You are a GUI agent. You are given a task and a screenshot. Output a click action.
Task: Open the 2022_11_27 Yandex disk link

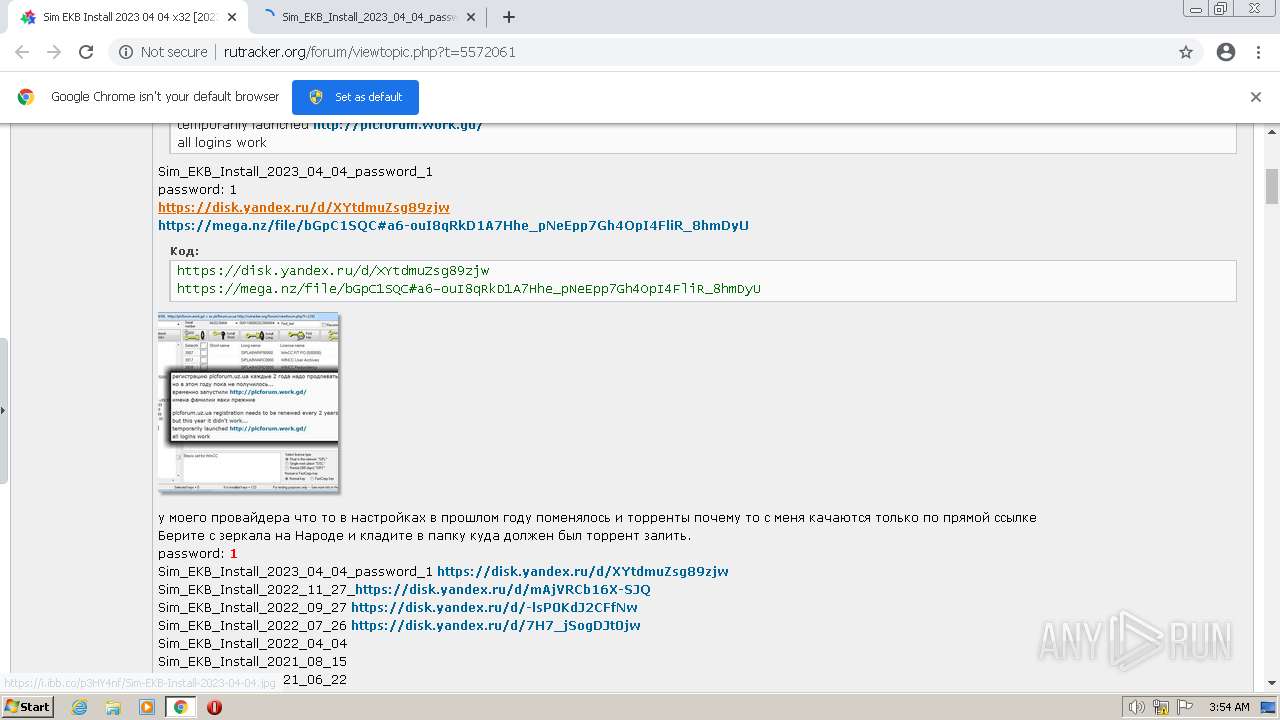(x=503, y=589)
